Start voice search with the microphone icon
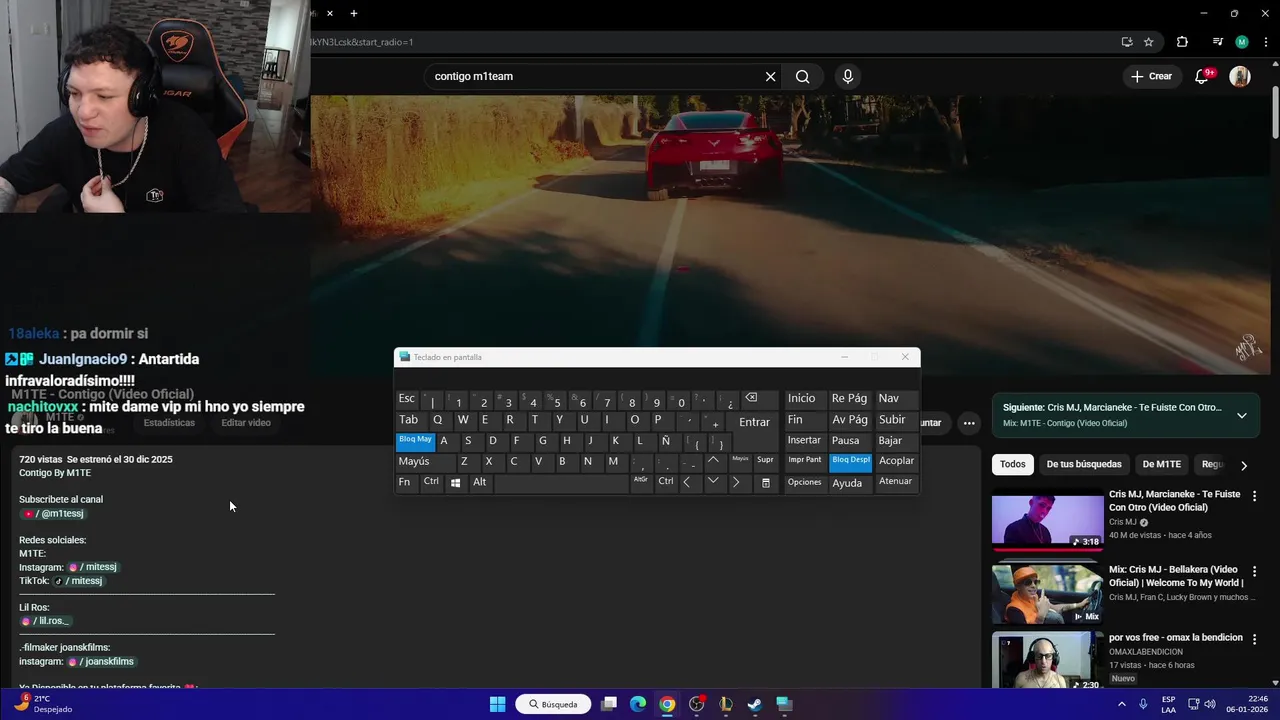The width and height of the screenshot is (1280, 720). click(848, 76)
